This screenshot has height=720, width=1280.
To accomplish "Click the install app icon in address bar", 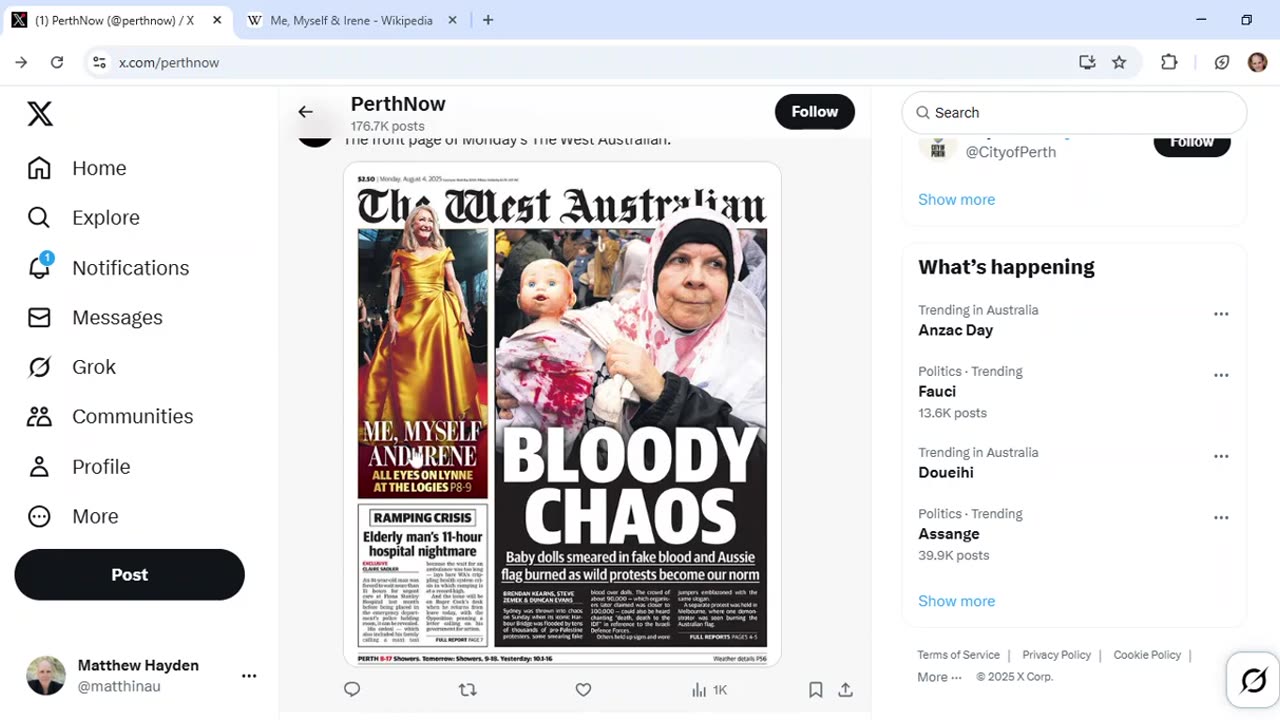I will (x=1087, y=62).
